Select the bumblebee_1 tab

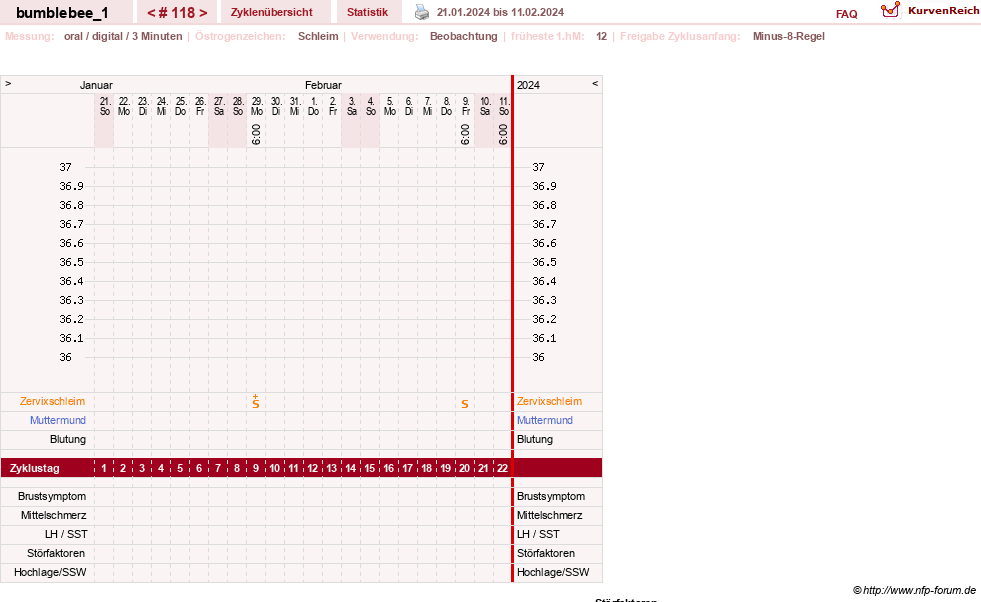[x=62, y=13]
